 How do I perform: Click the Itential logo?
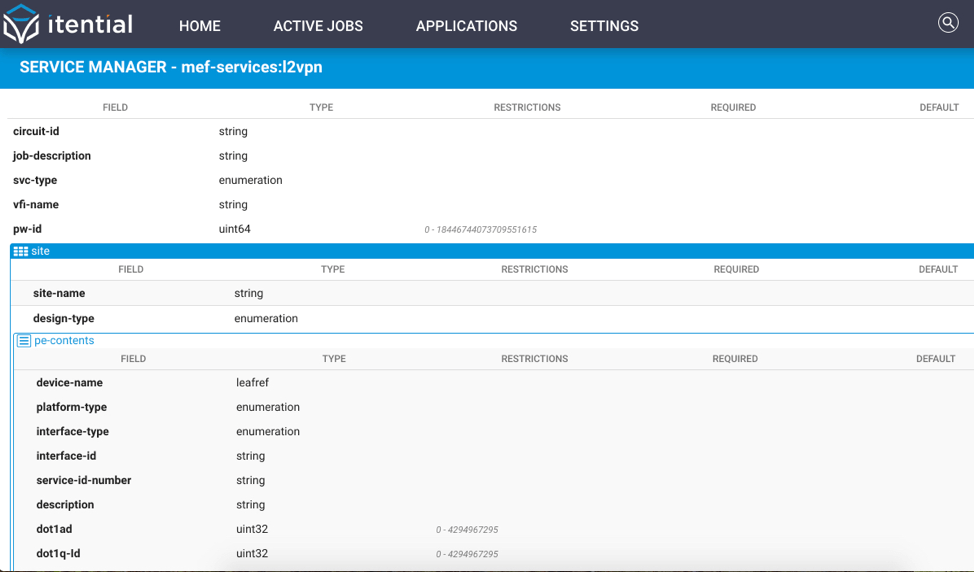point(68,24)
